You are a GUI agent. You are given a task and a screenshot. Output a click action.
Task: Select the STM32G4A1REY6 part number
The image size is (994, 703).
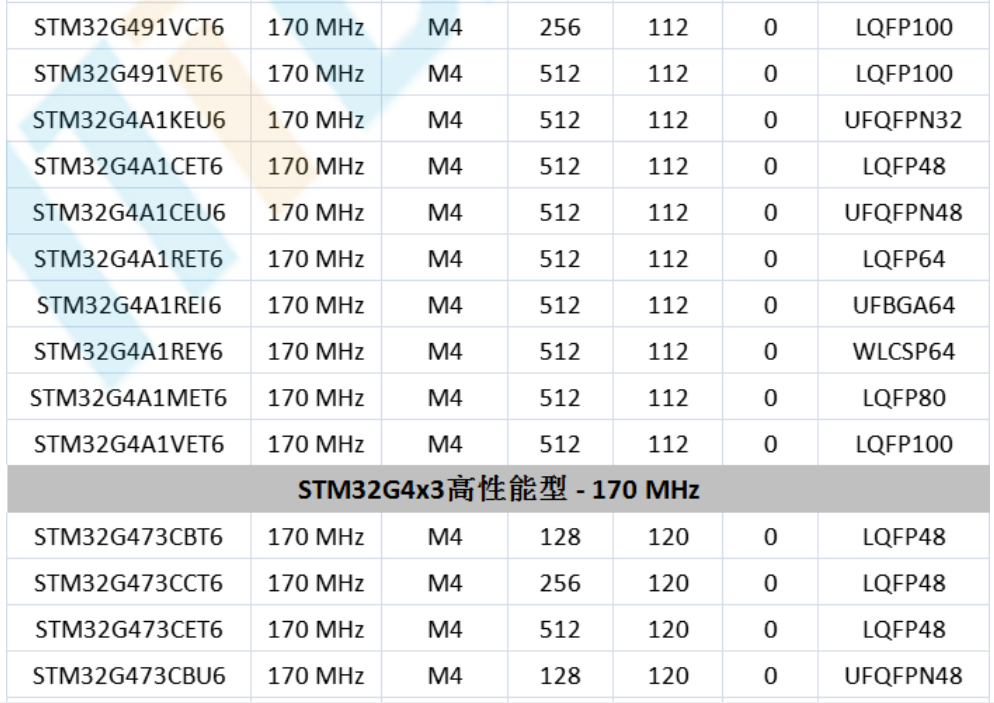click(x=128, y=352)
